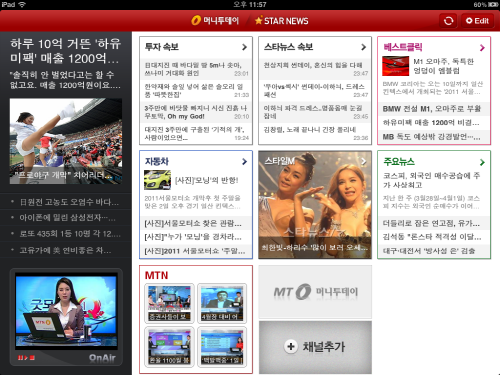The width and height of the screenshot is (500, 375).
Task: Open the MT 머니투데이 logo tile
Action: tap(315, 292)
